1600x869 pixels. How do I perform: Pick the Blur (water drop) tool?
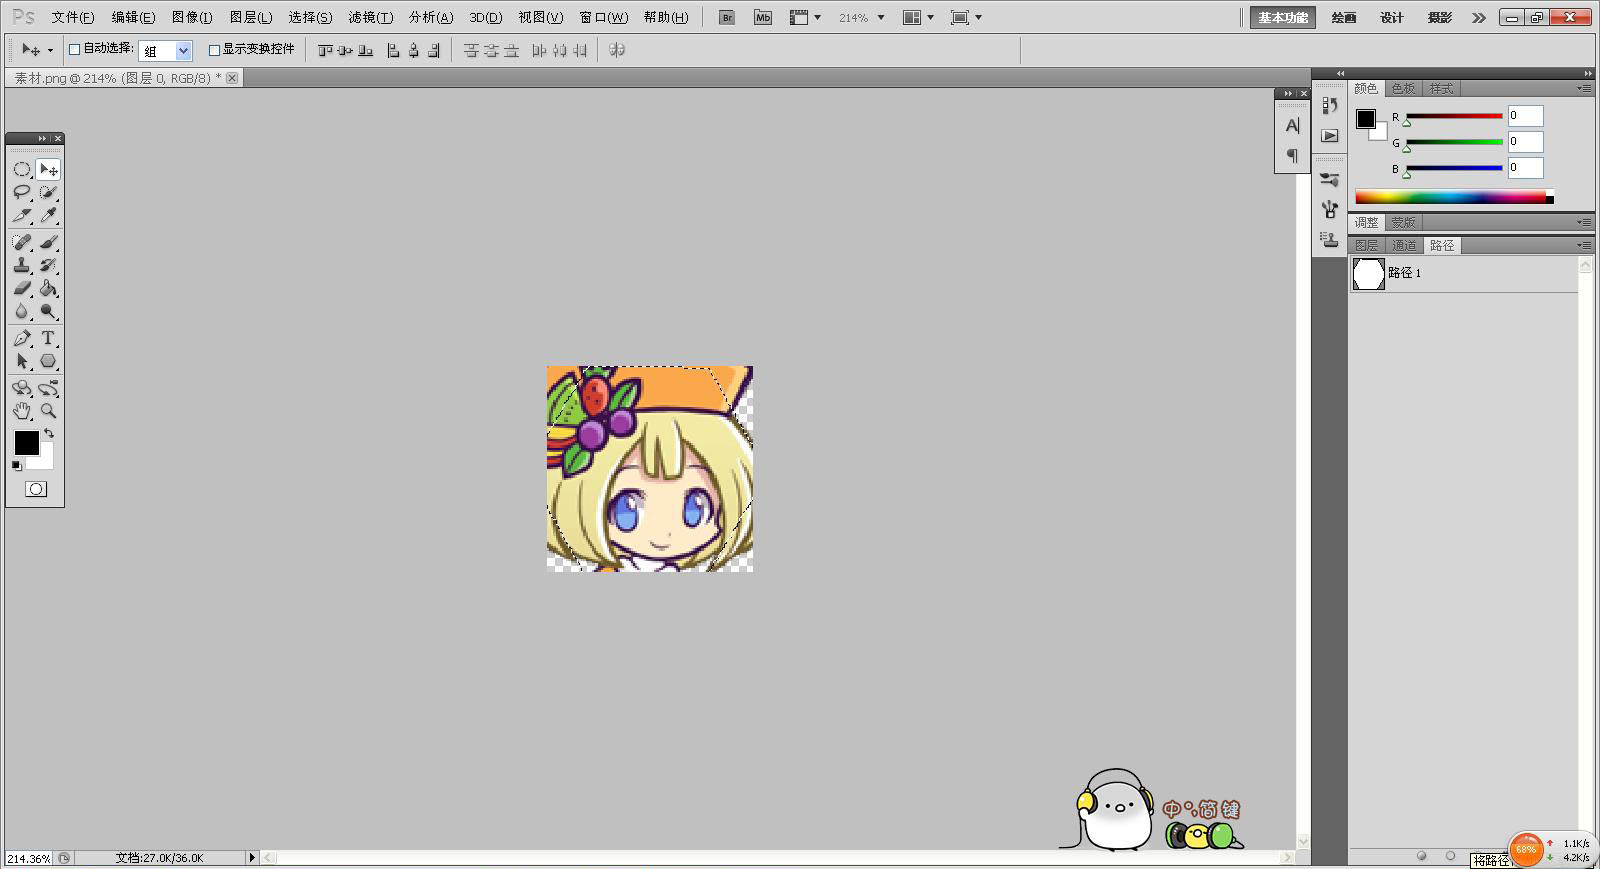pyautogui.click(x=22, y=311)
